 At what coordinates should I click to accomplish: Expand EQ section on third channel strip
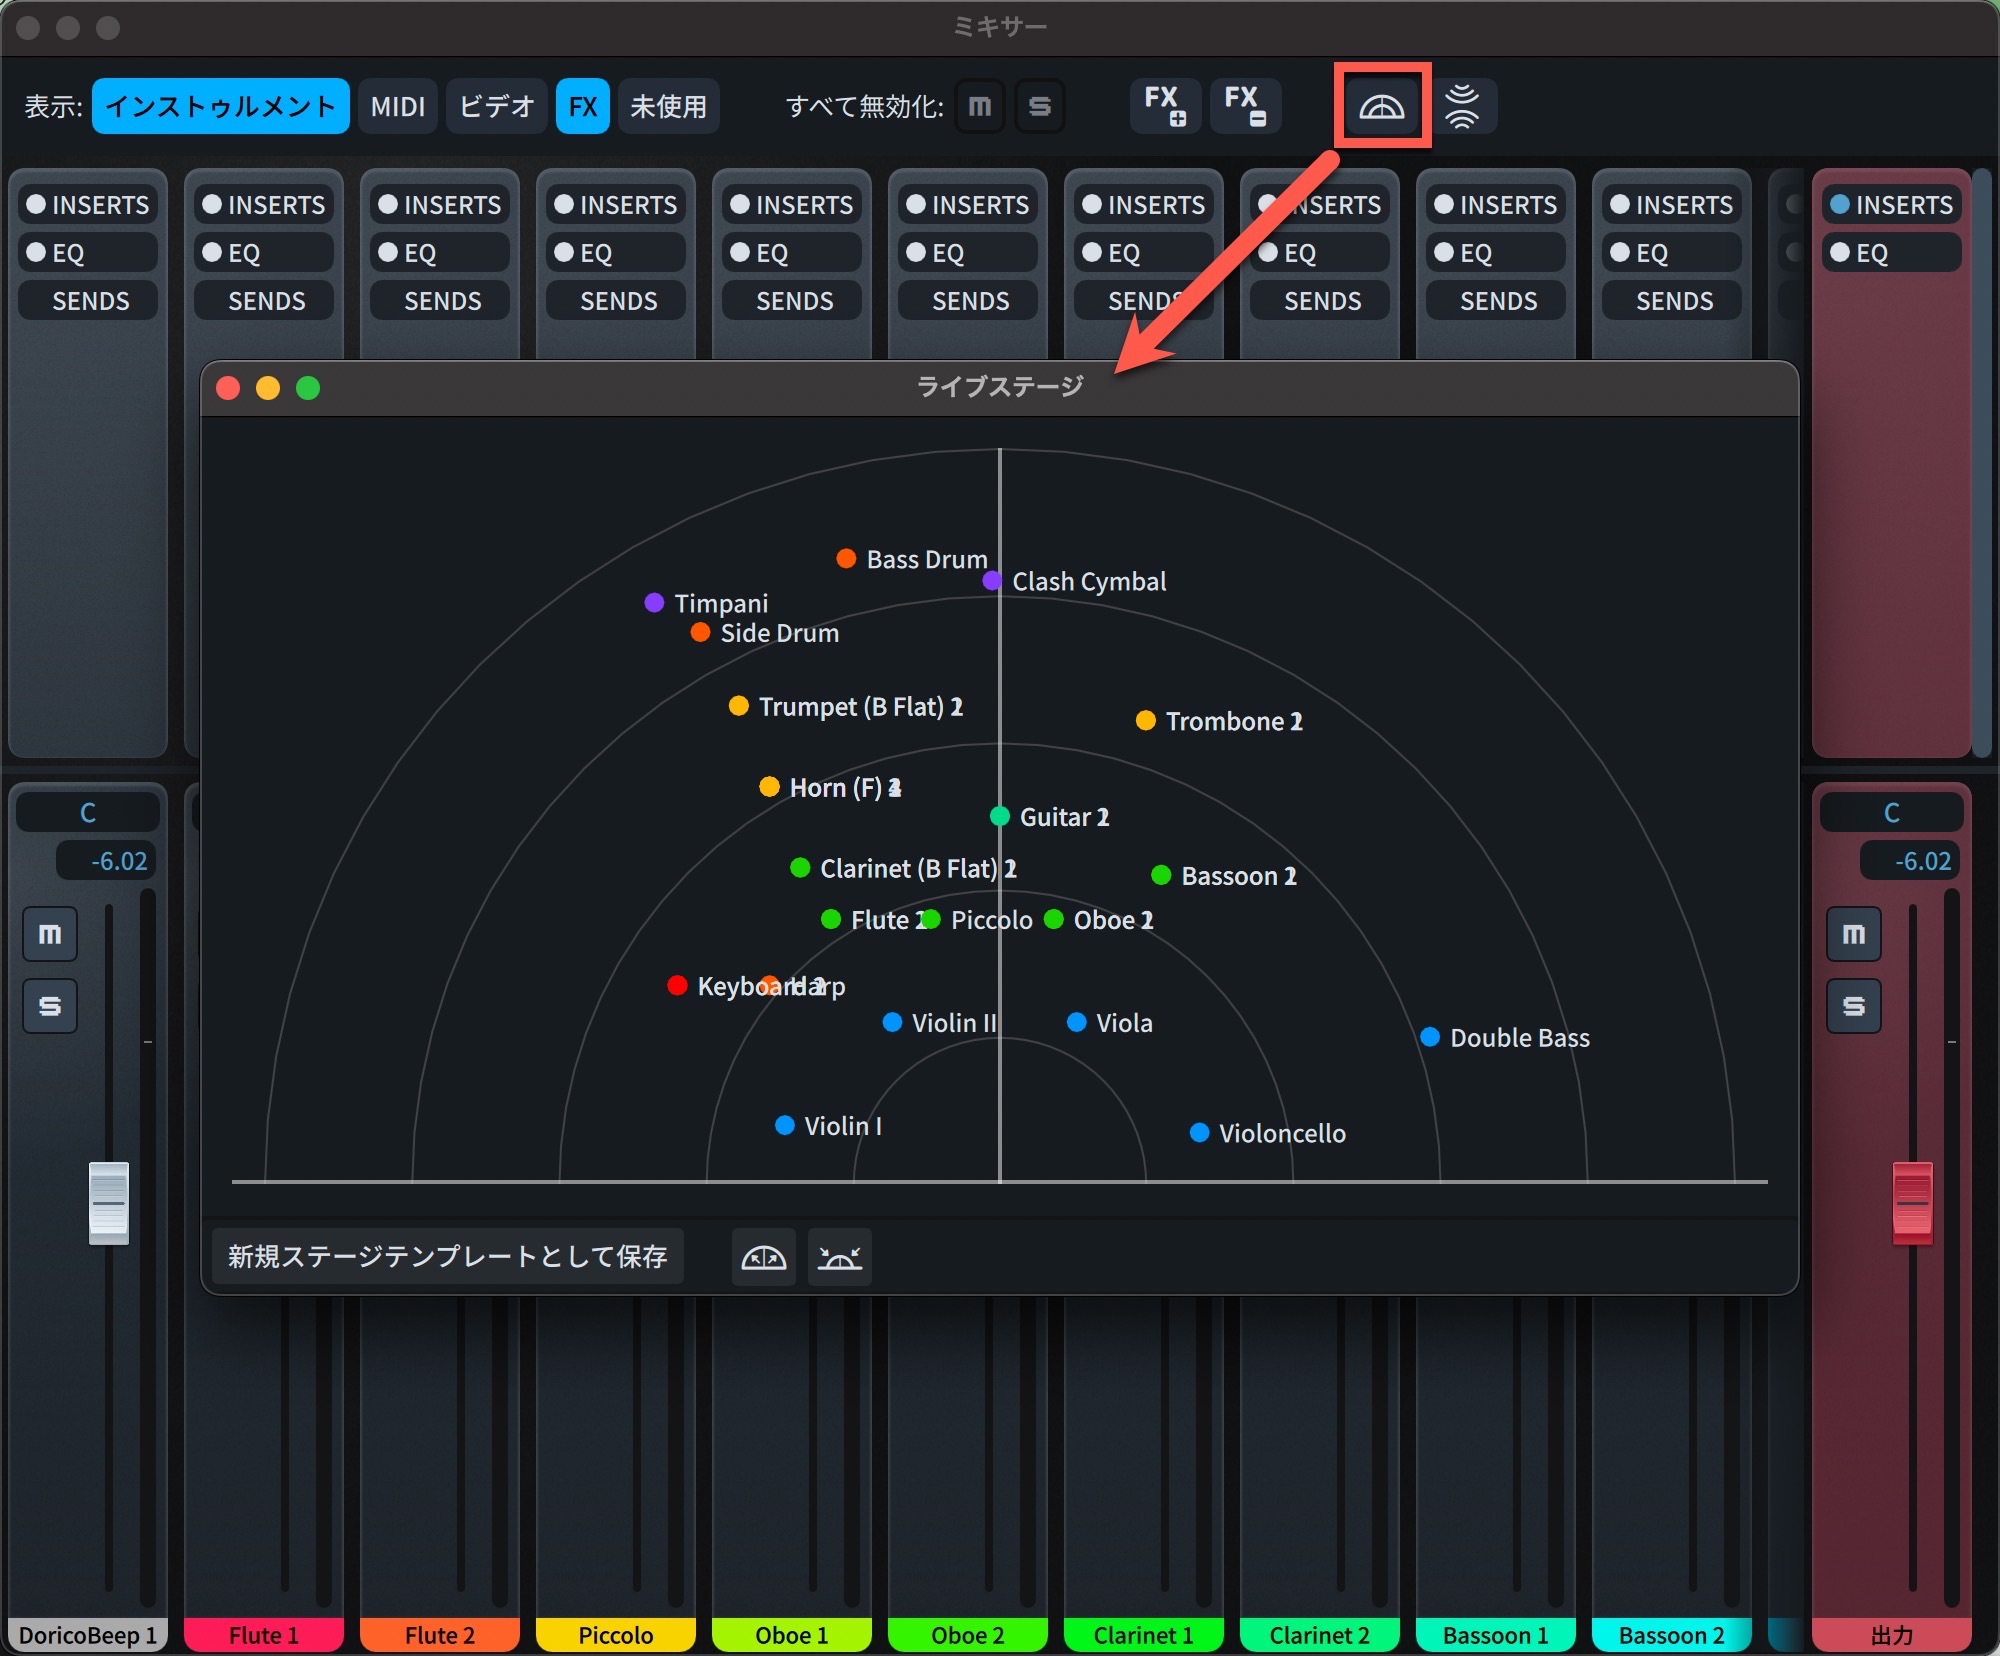[x=440, y=253]
